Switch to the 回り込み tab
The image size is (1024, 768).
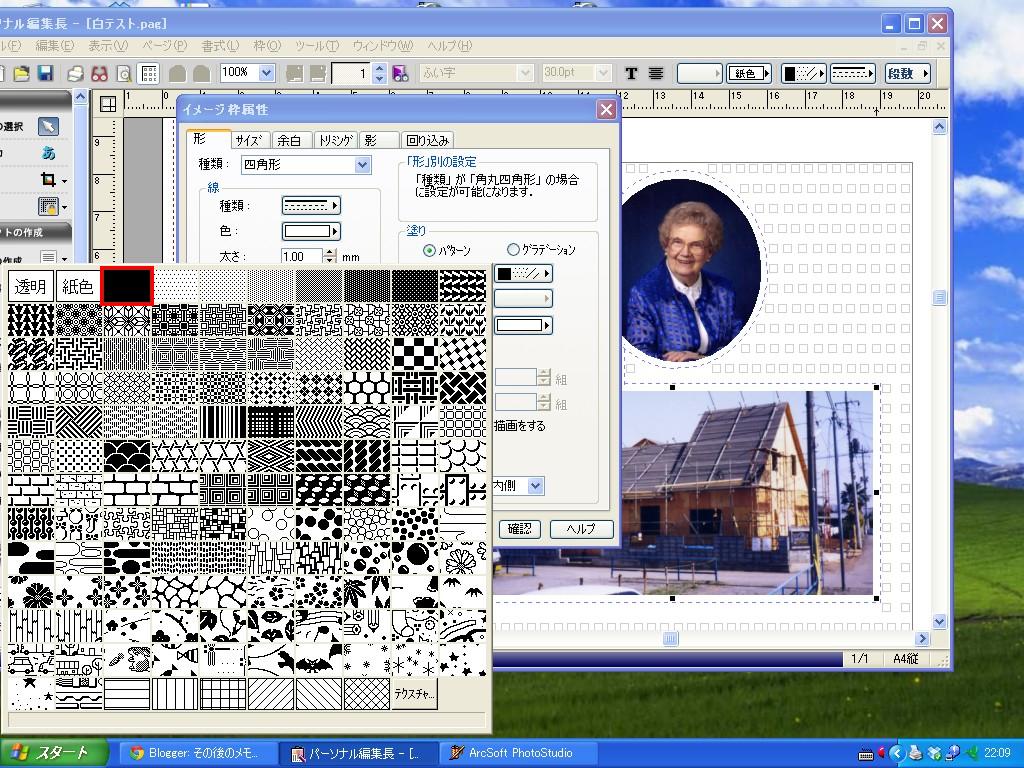pos(427,140)
